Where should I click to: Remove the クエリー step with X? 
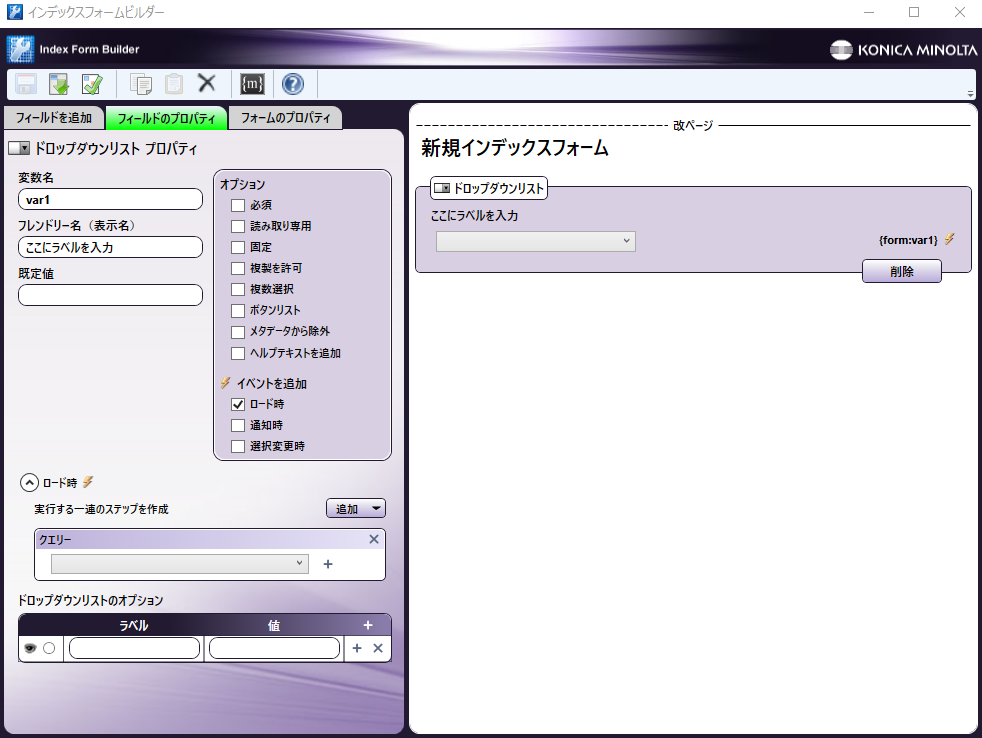coord(374,539)
